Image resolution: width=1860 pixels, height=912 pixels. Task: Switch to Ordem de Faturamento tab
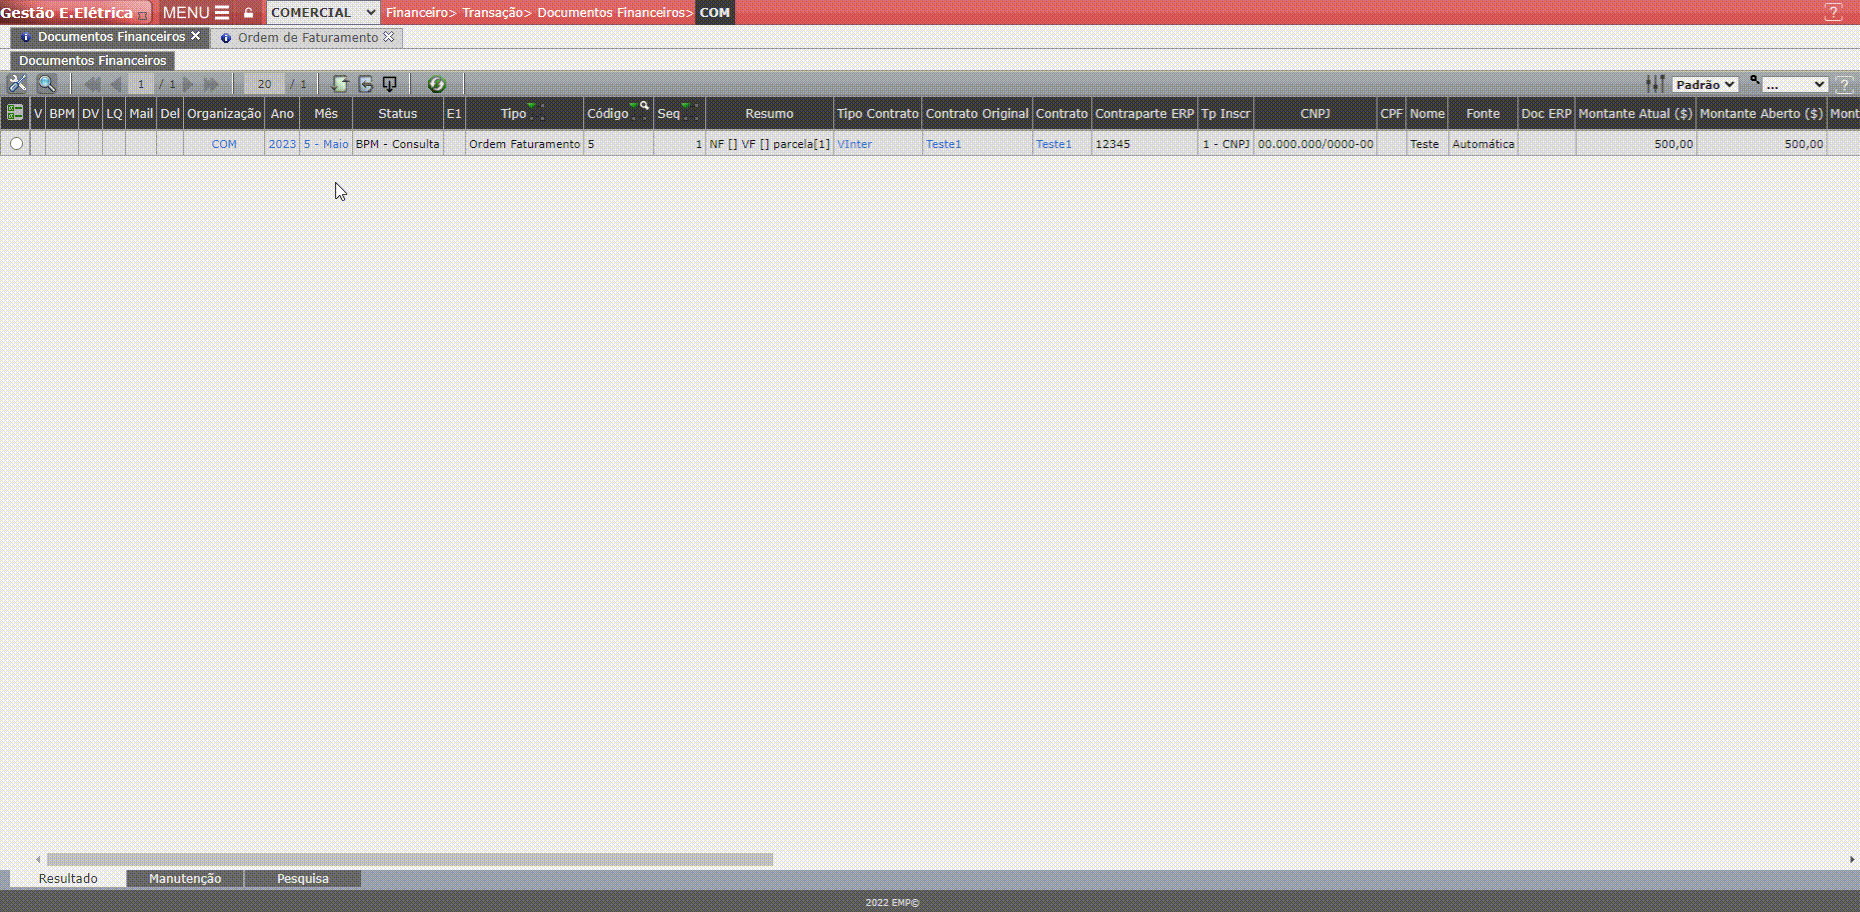click(307, 38)
